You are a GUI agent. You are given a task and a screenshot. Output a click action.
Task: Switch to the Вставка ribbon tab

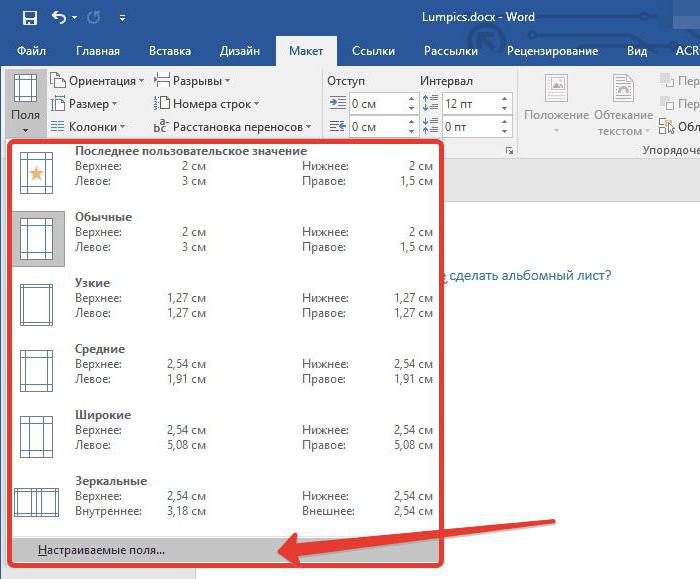pyautogui.click(x=169, y=51)
